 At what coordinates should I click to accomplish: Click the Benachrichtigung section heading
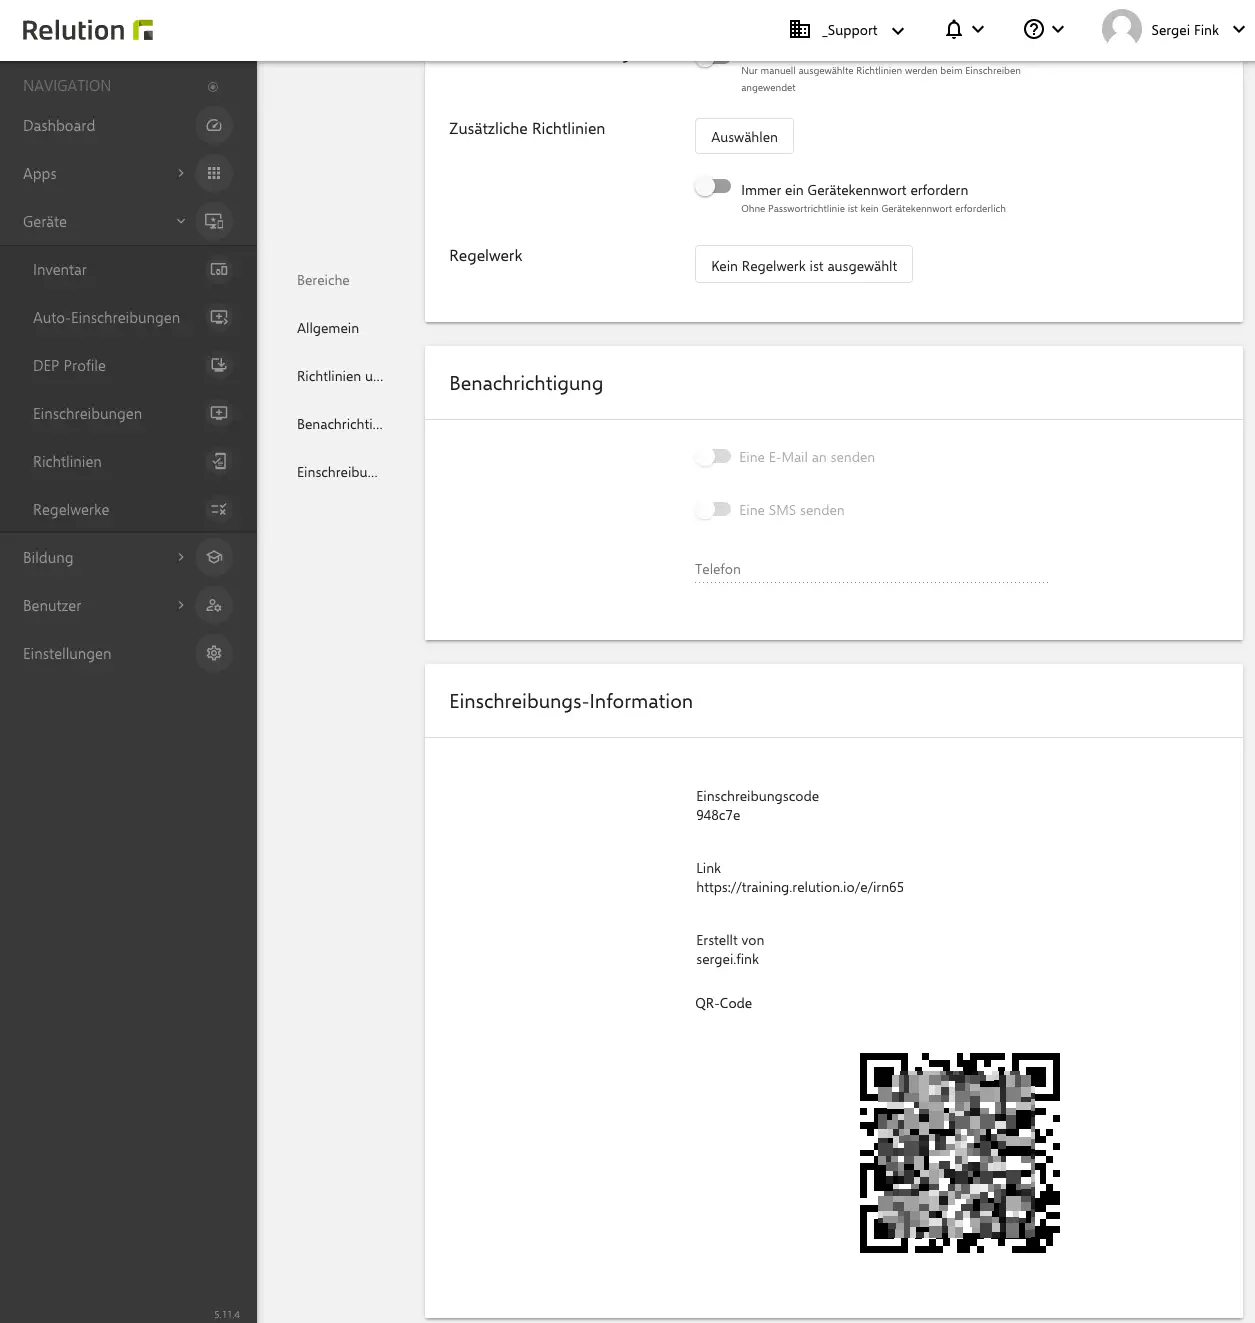pos(526,384)
